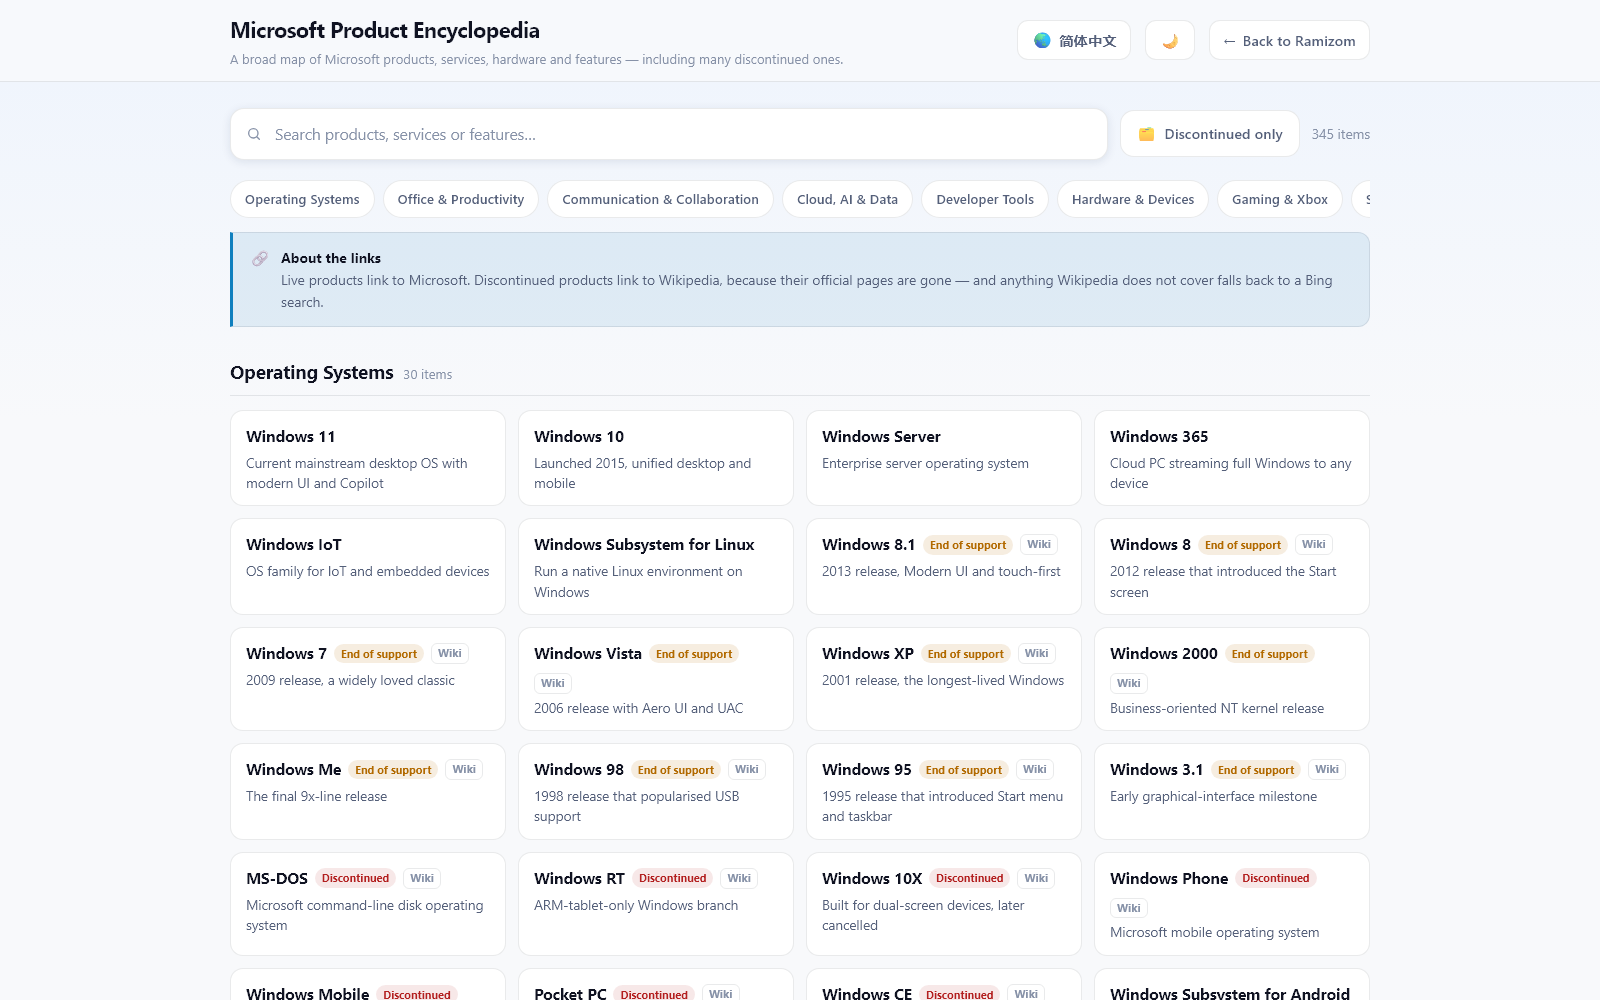Image resolution: width=1600 pixels, height=1000 pixels.
Task: Click the Wiki badge on Windows 8
Action: [x=1314, y=545]
